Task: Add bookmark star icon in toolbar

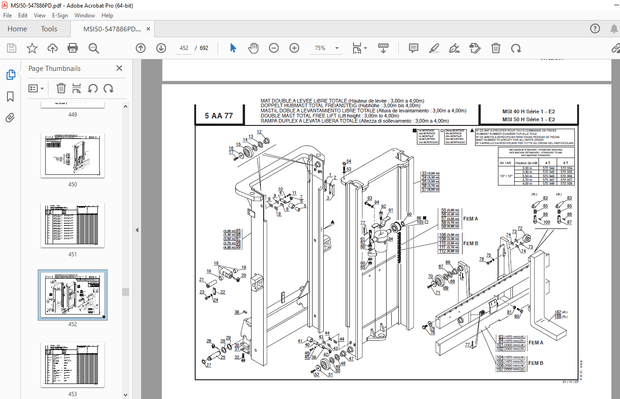Action: tap(32, 48)
